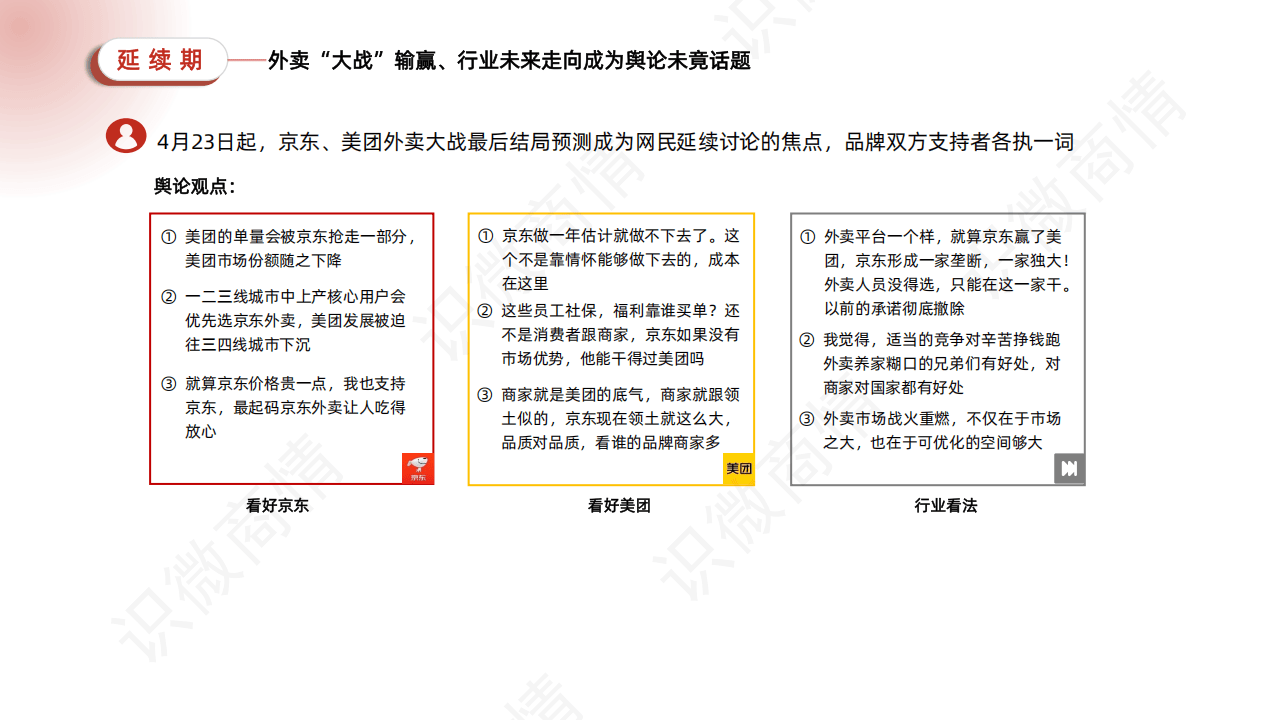Click the red user avatar icon
The height and width of the screenshot is (720, 1280).
[126, 136]
